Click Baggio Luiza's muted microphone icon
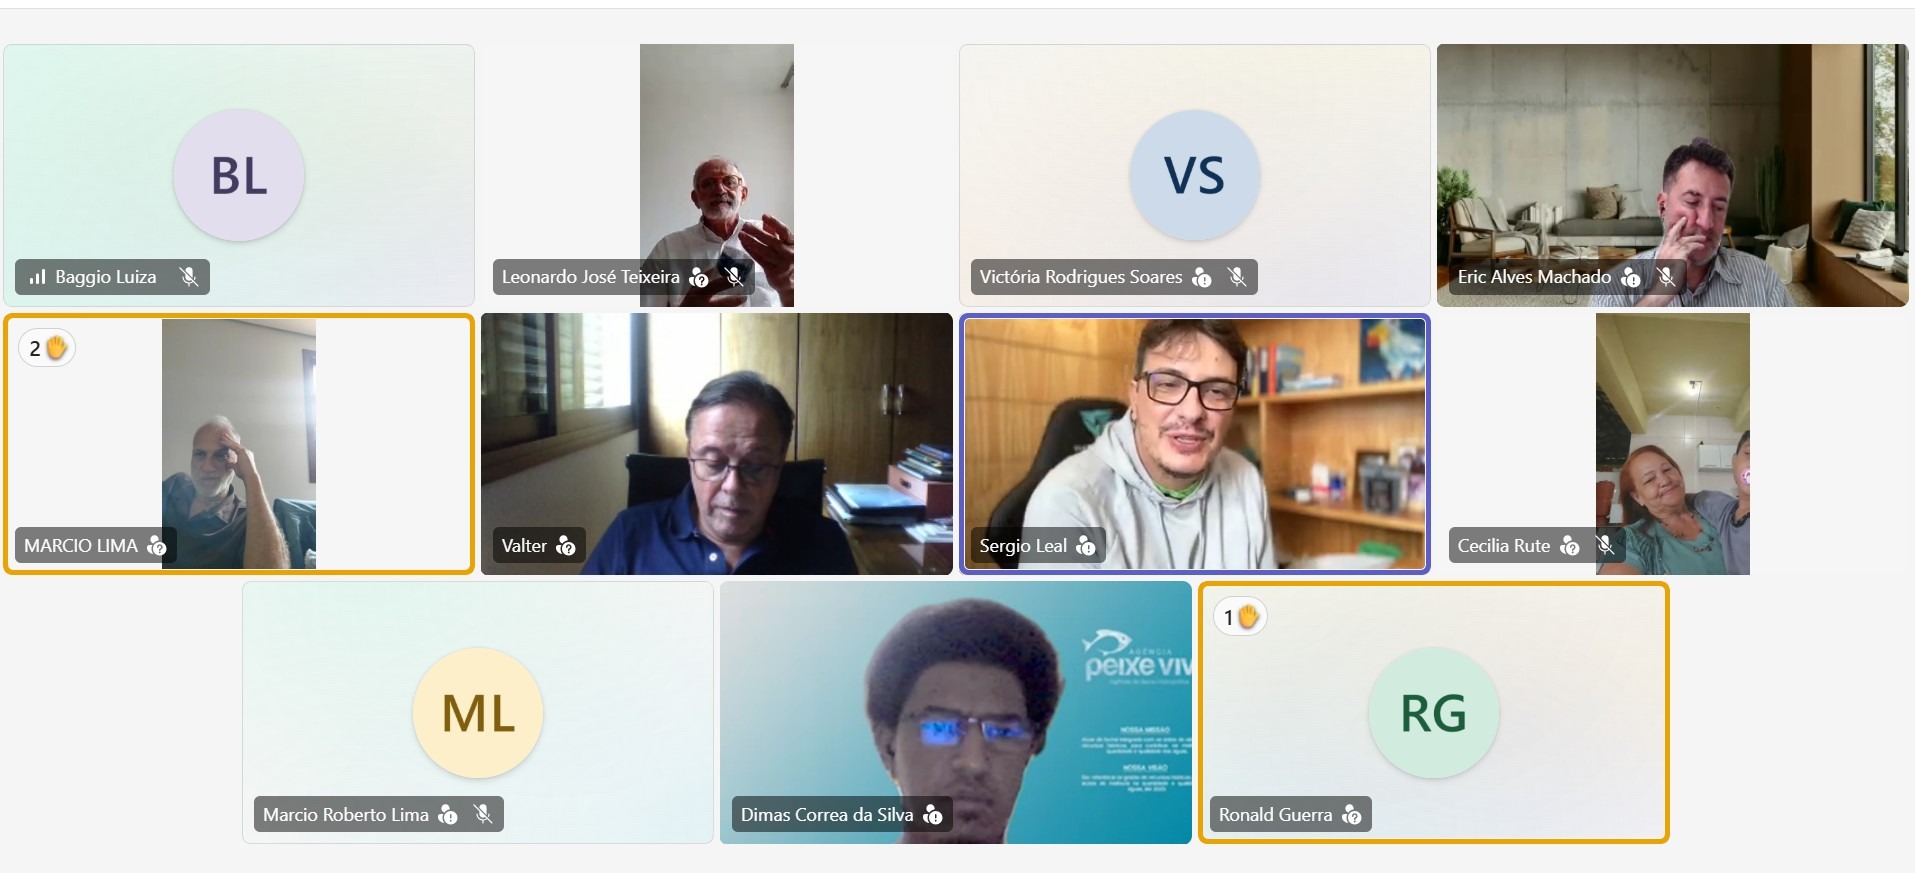This screenshot has height=873, width=1915. pos(188,277)
